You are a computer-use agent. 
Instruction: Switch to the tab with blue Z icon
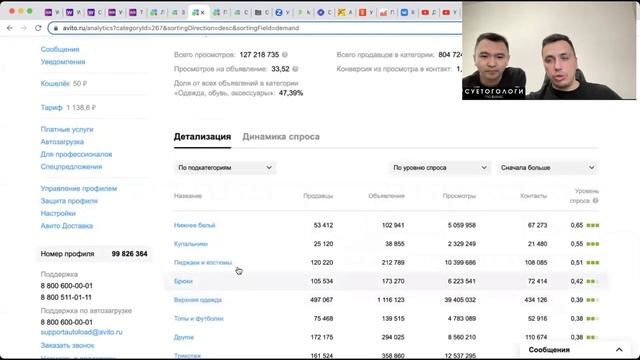[x=279, y=13]
